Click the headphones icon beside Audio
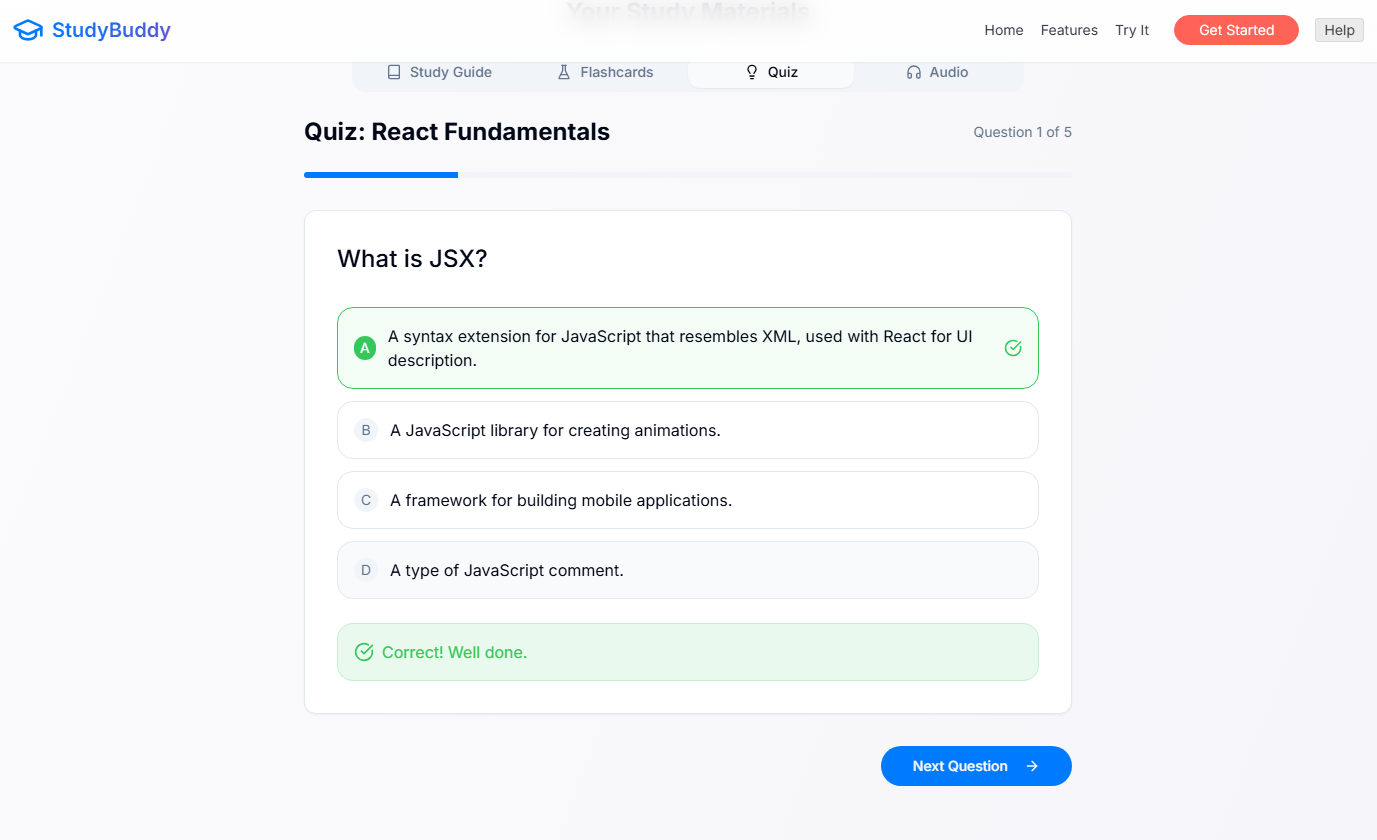 [x=913, y=72]
